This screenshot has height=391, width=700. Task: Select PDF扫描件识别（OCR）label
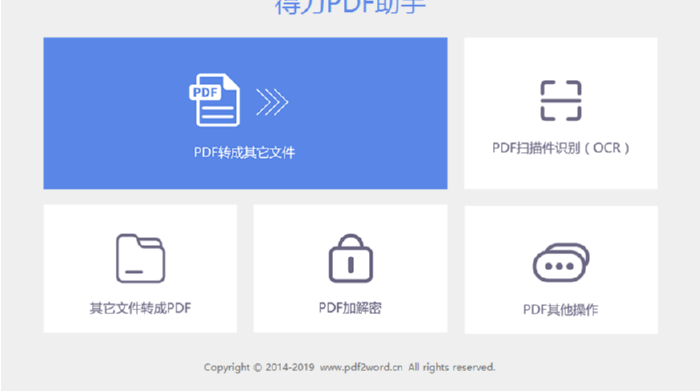coord(561,148)
